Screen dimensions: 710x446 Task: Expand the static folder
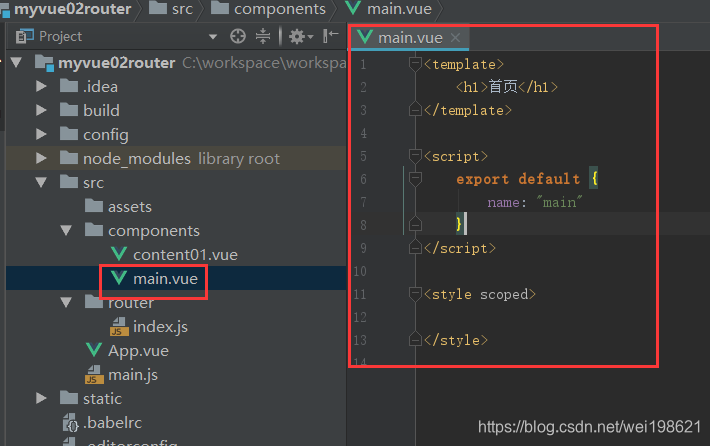click(41, 398)
